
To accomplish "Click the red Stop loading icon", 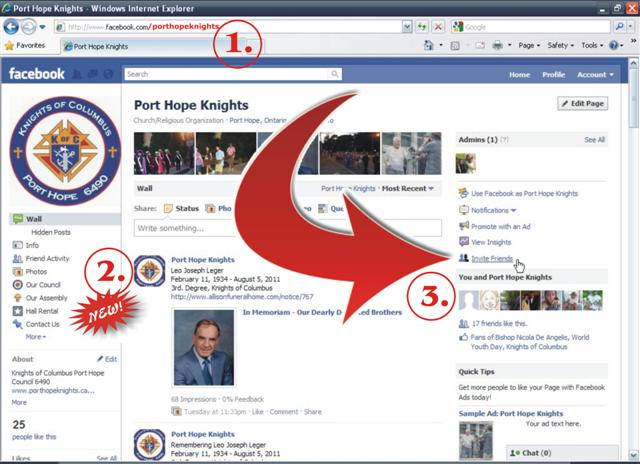I will click(x=438, y=27).
